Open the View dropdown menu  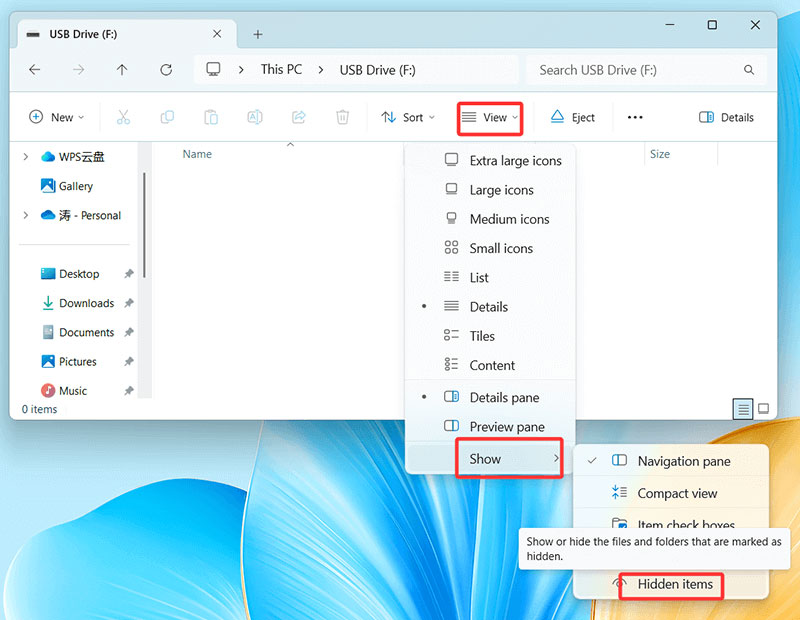490,117
